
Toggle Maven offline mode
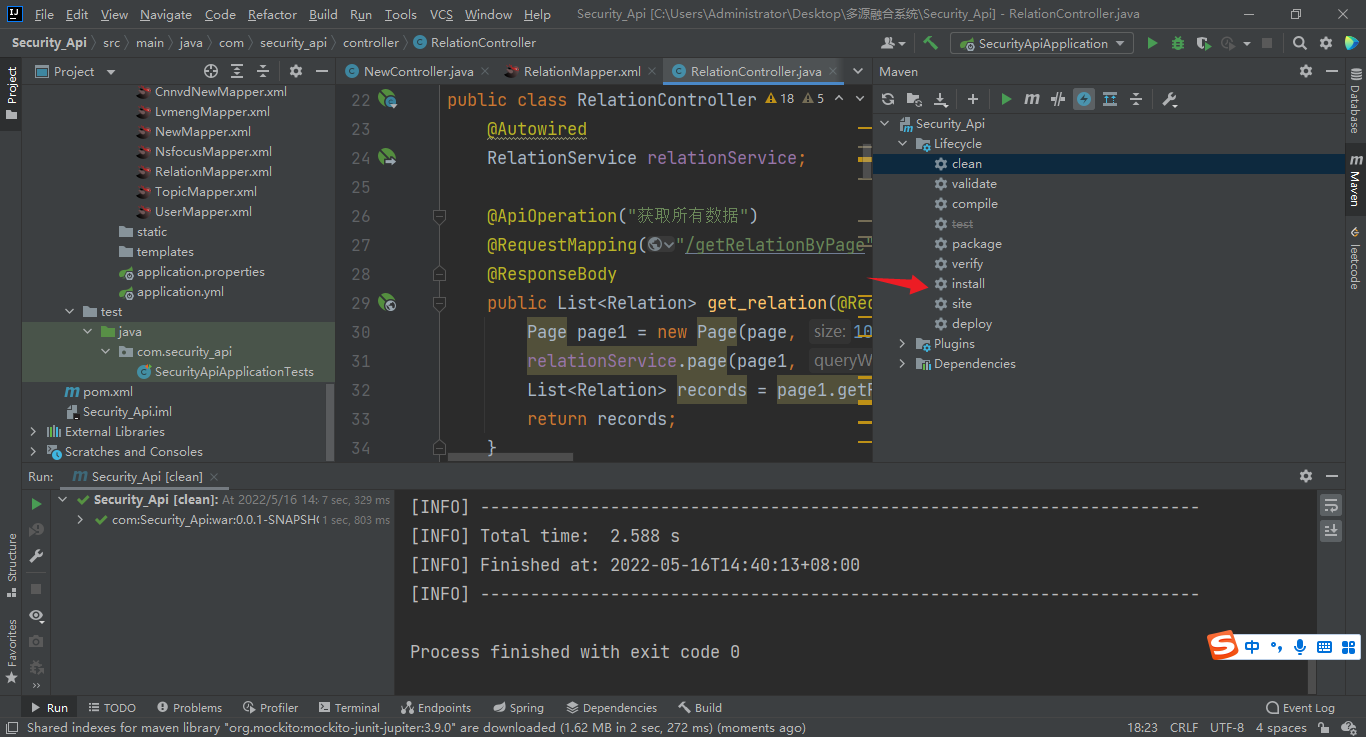pyautogui.click(x=1058, y=99)
